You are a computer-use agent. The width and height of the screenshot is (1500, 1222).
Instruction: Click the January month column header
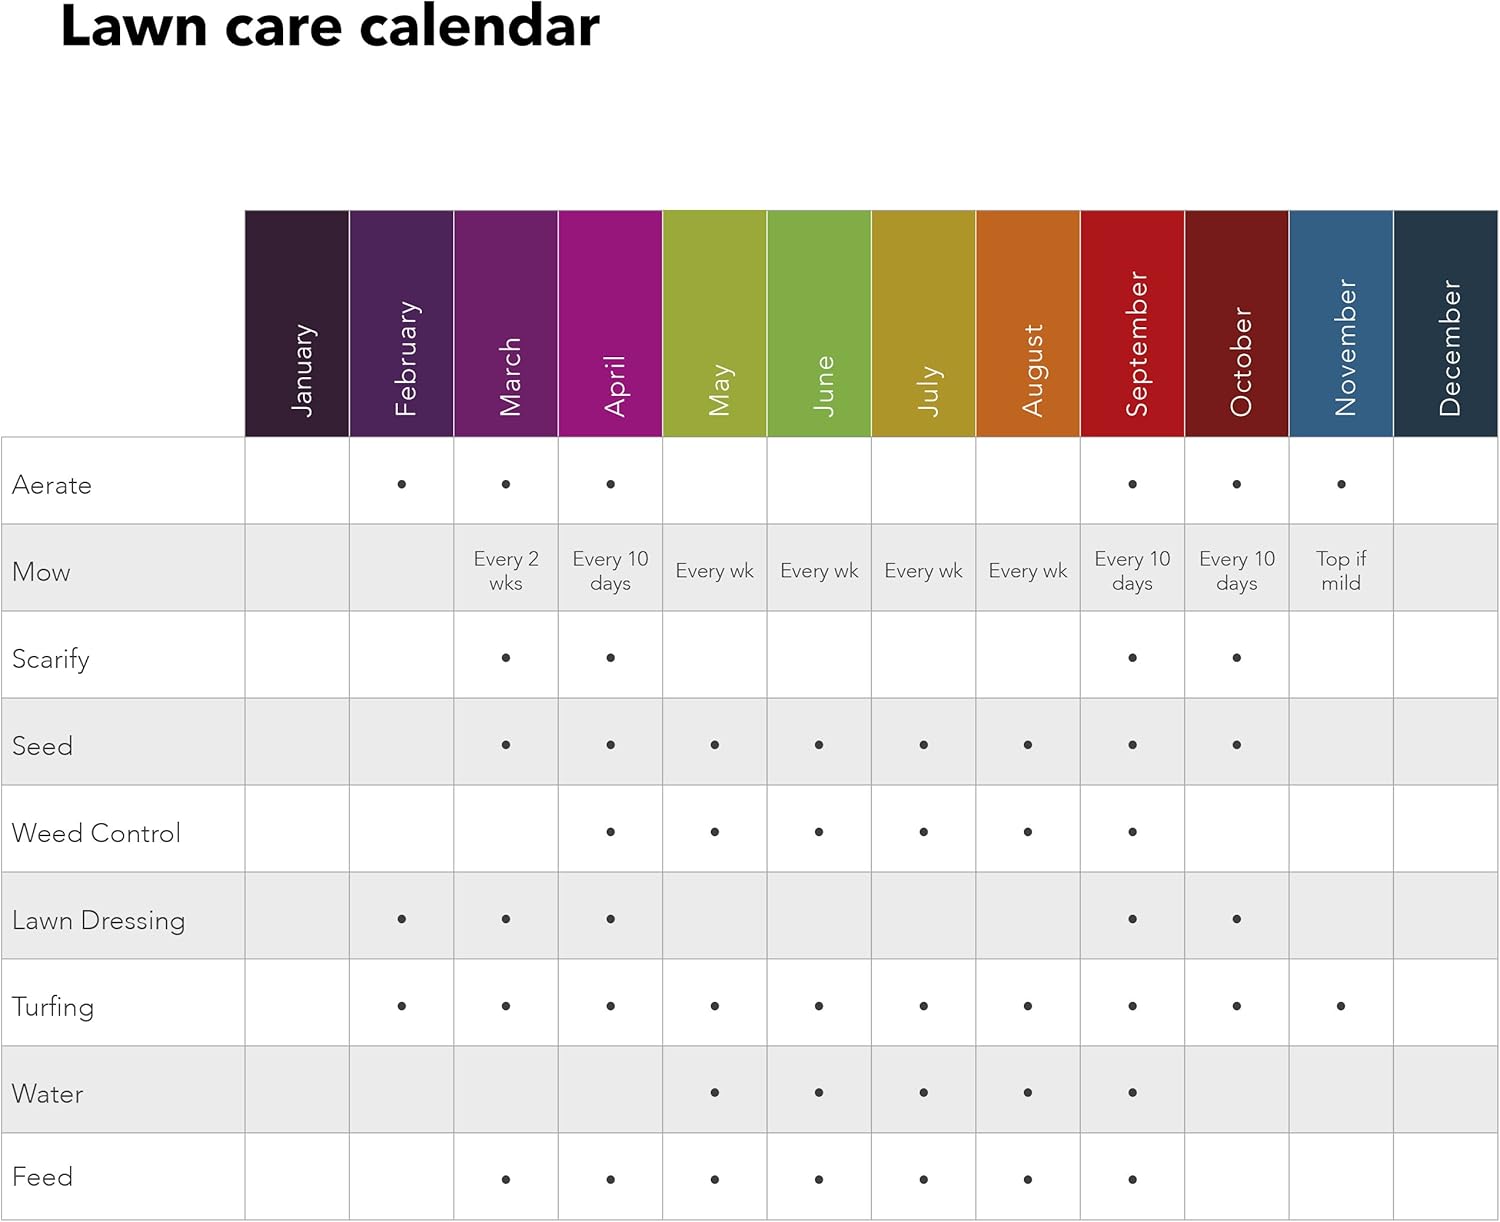297,324
